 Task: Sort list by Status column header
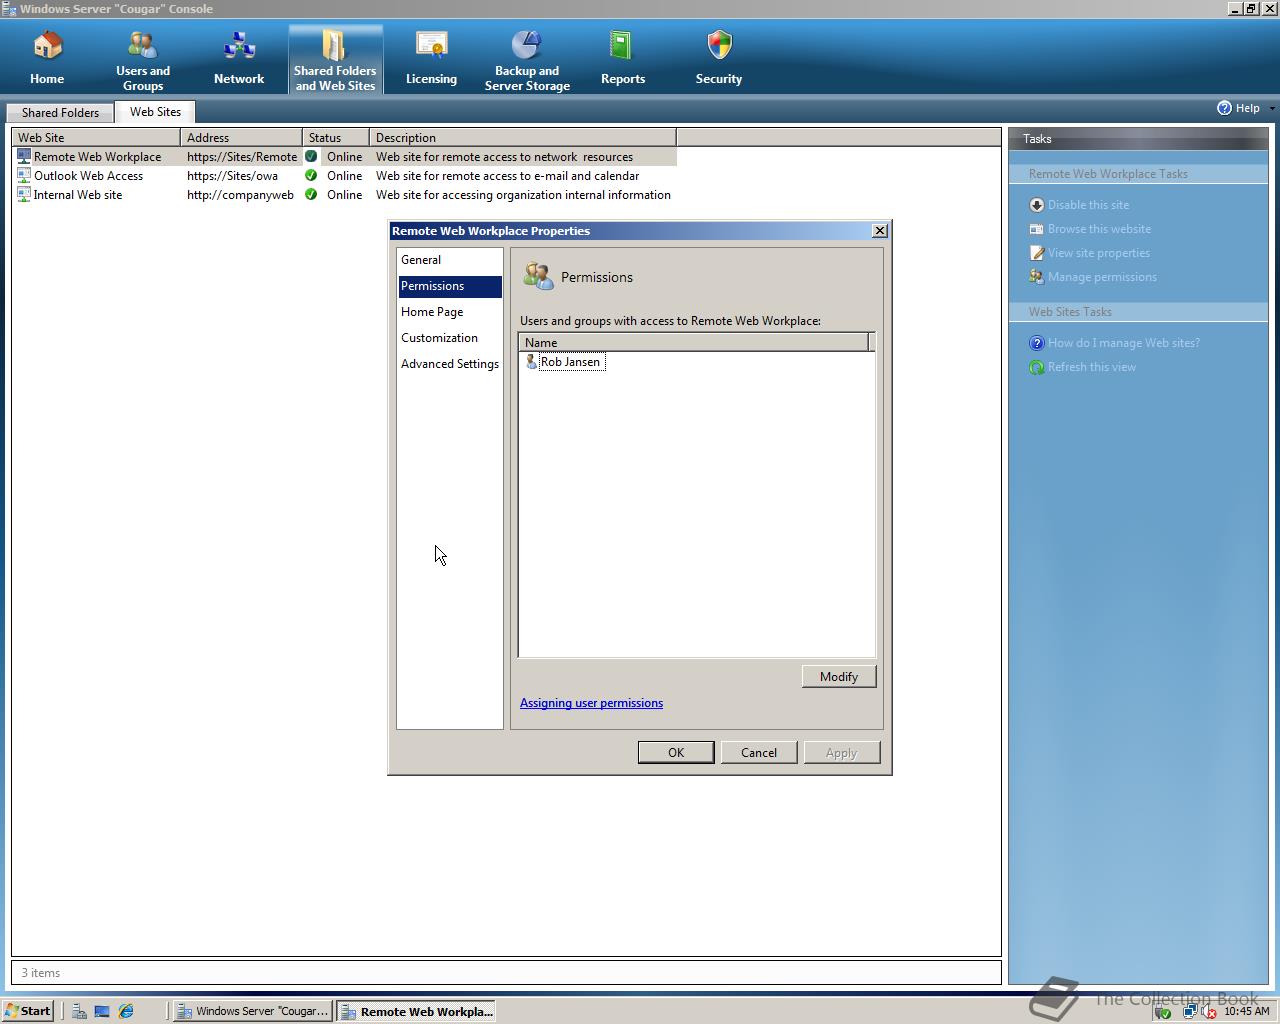click(336, 138)
